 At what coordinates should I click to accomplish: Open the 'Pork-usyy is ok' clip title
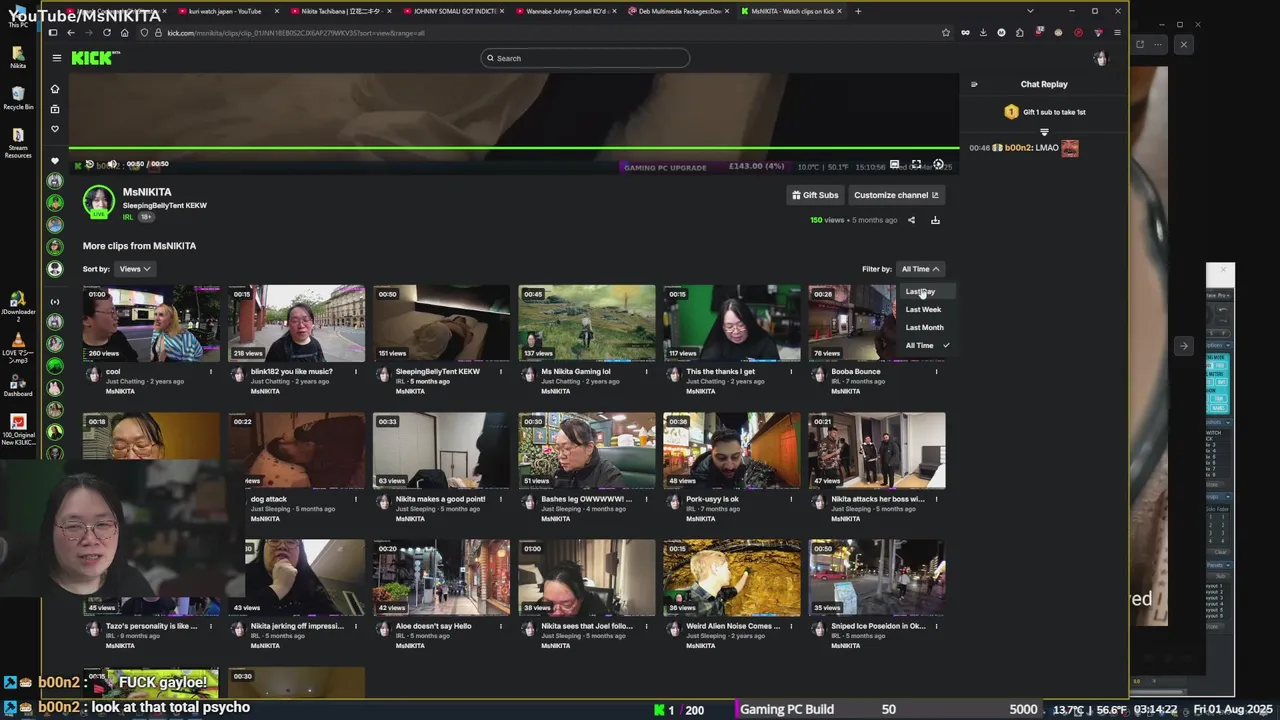point(712,499)
